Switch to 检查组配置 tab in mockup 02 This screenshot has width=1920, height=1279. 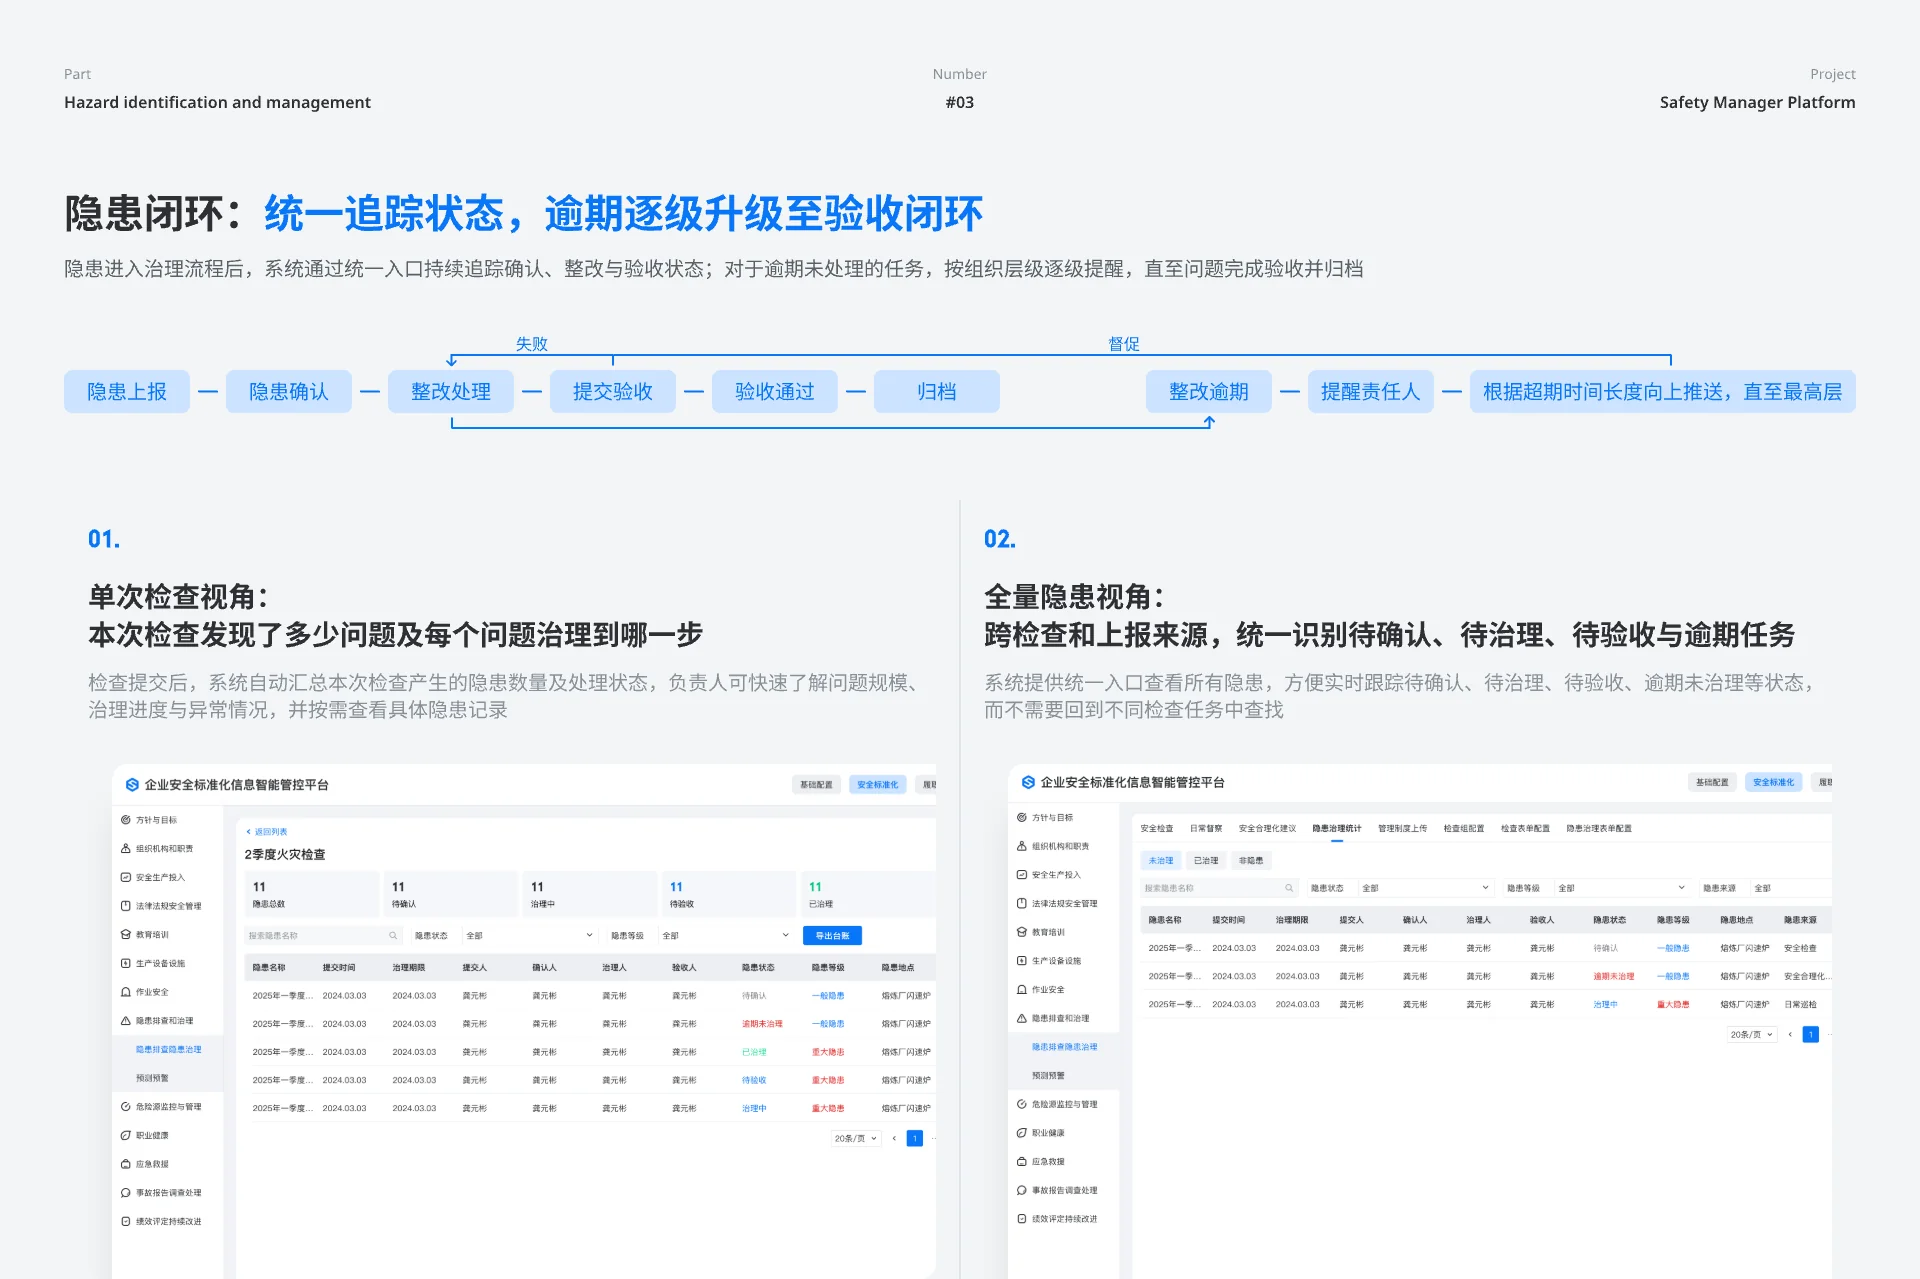click(x=1464, y=828)
